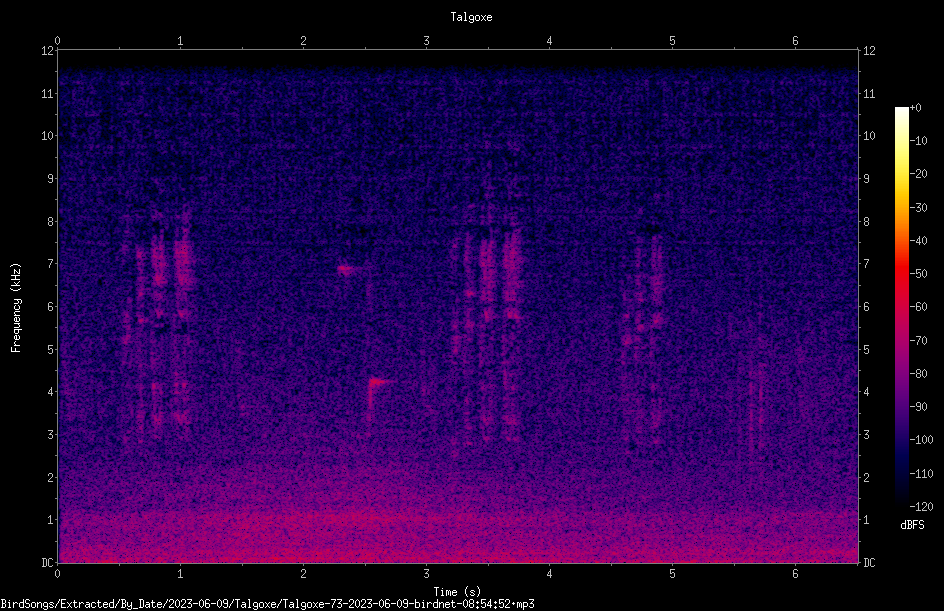Click the Time (s) axis label

[457, 592]
